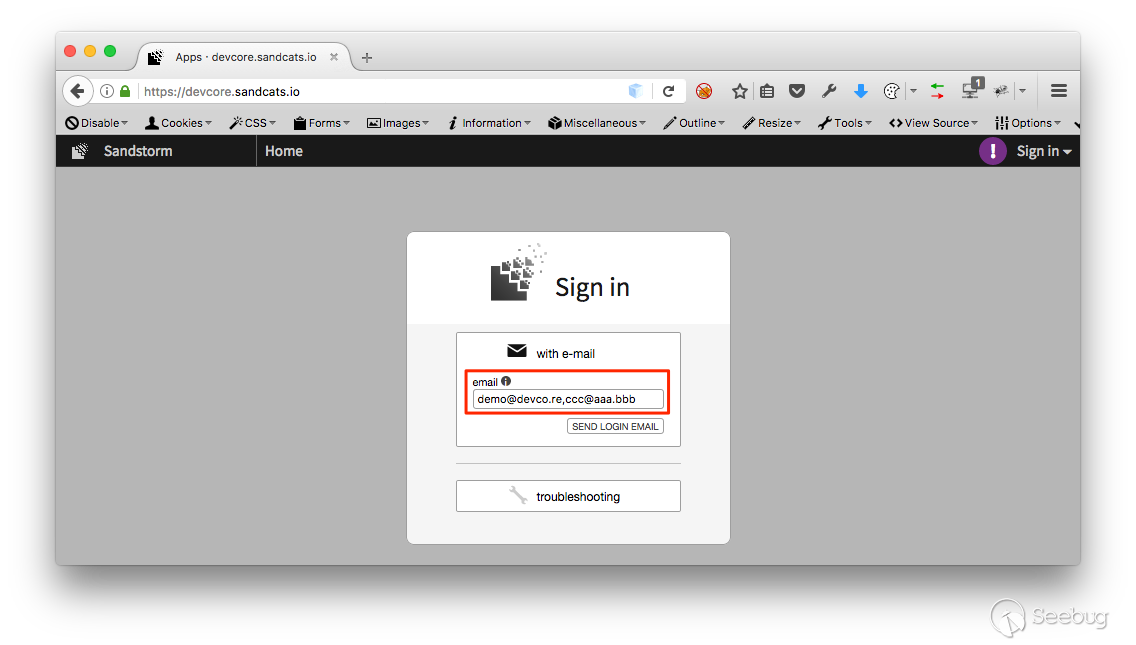Image resolution: width=1136 pixels, height=645 pixels.
Task: Open the troubleshooting option
Action: pos(568,496)
